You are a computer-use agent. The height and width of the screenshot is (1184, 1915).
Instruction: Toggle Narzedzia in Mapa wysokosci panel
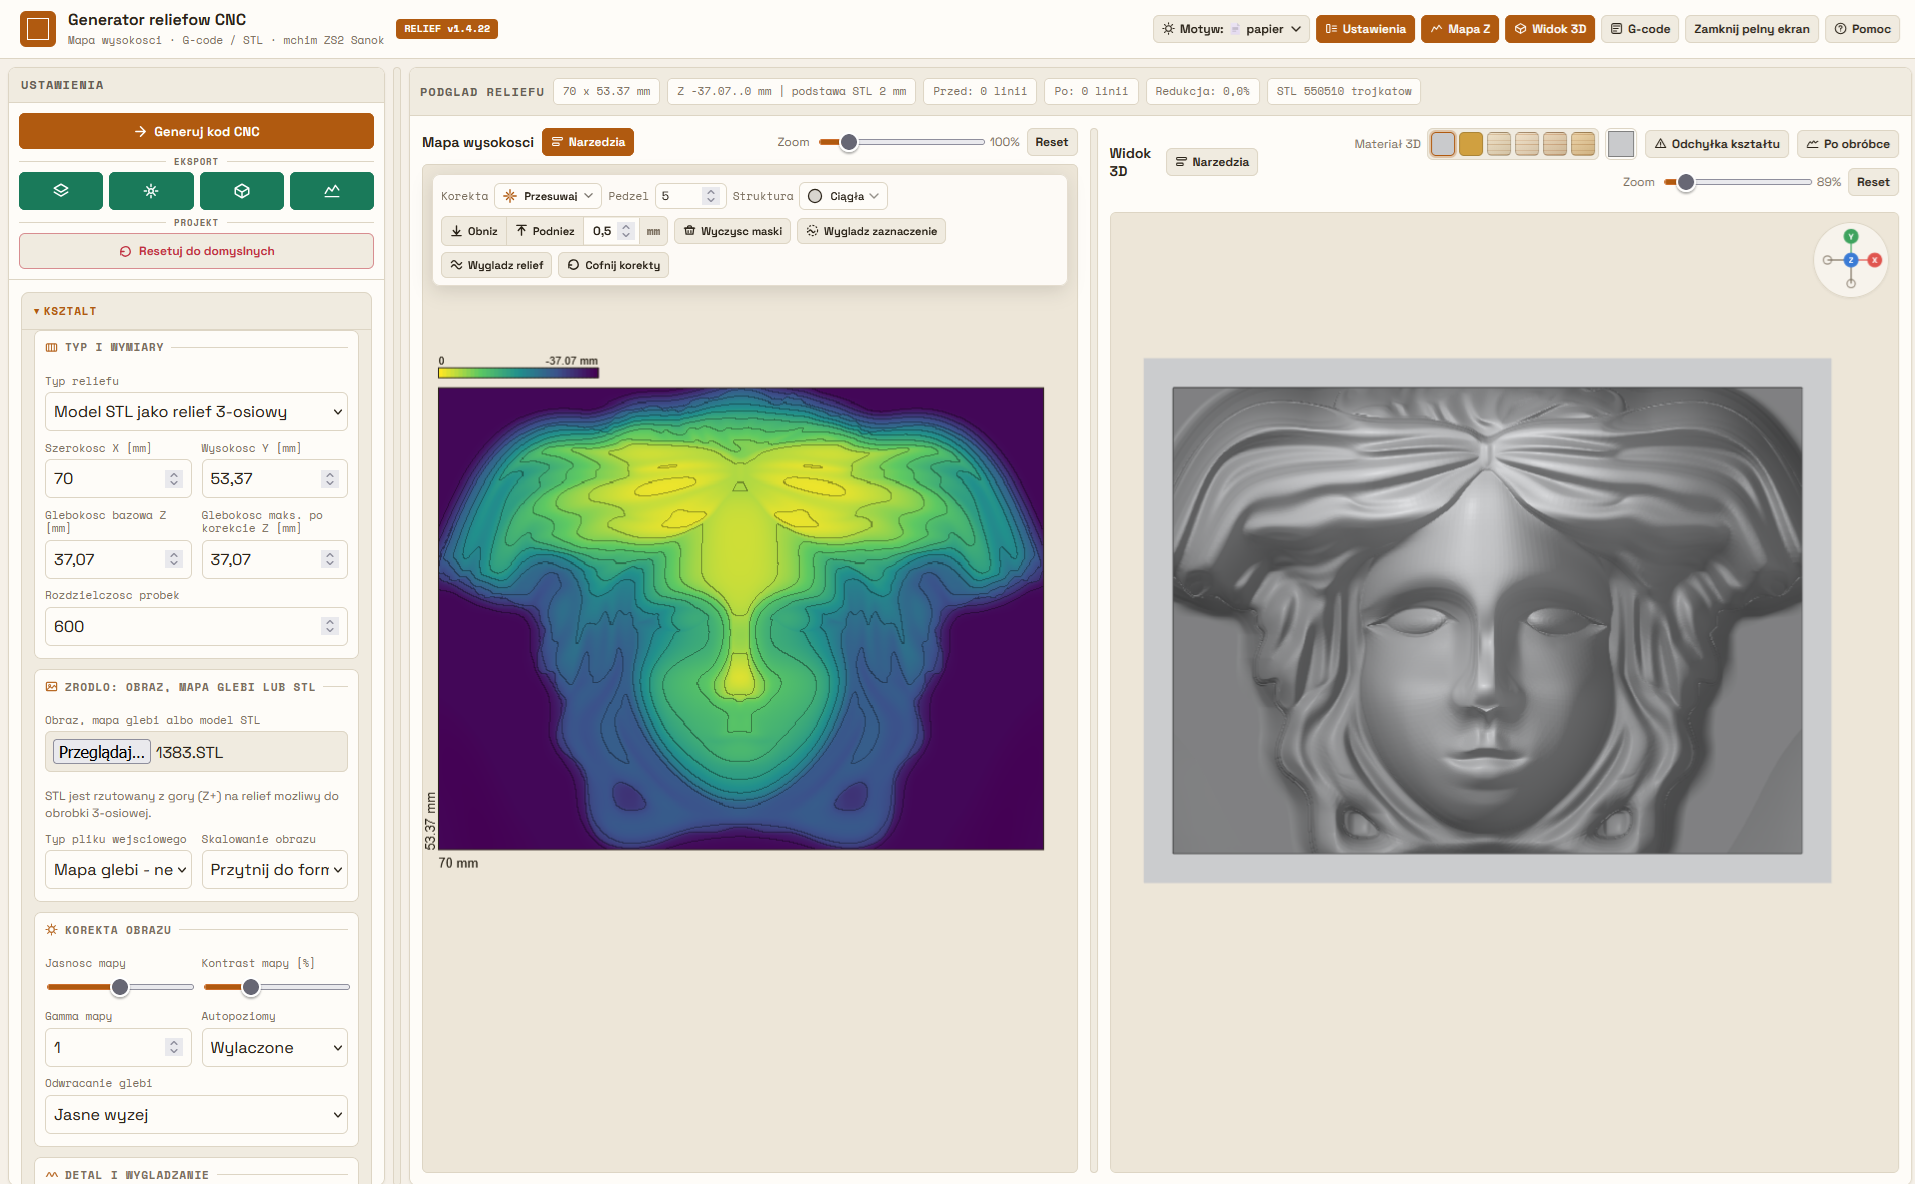click(x=588, y=142)
